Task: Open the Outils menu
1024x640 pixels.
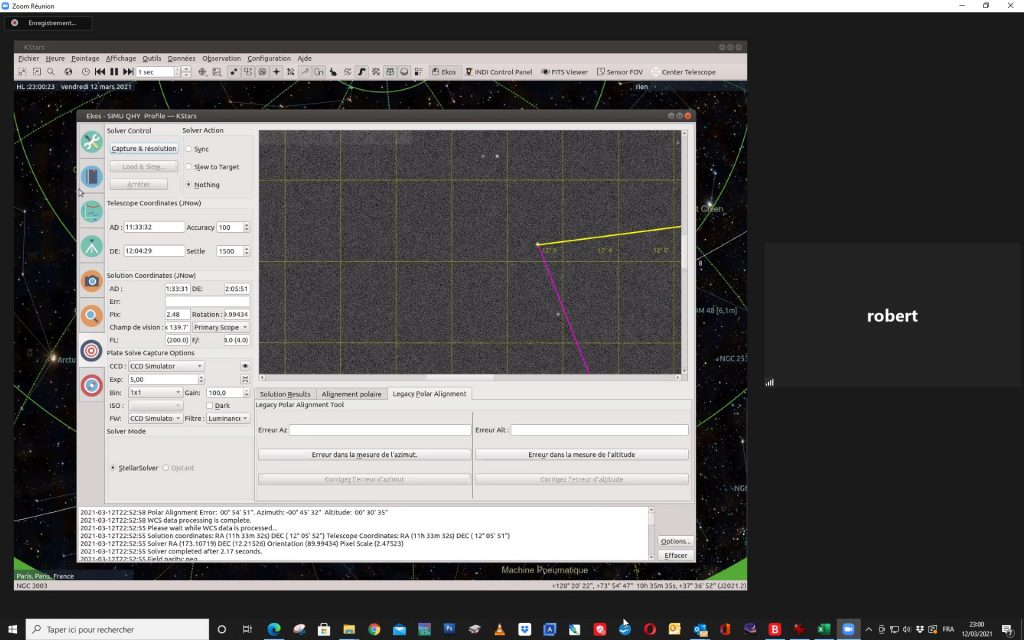Action: coord(152,58)
